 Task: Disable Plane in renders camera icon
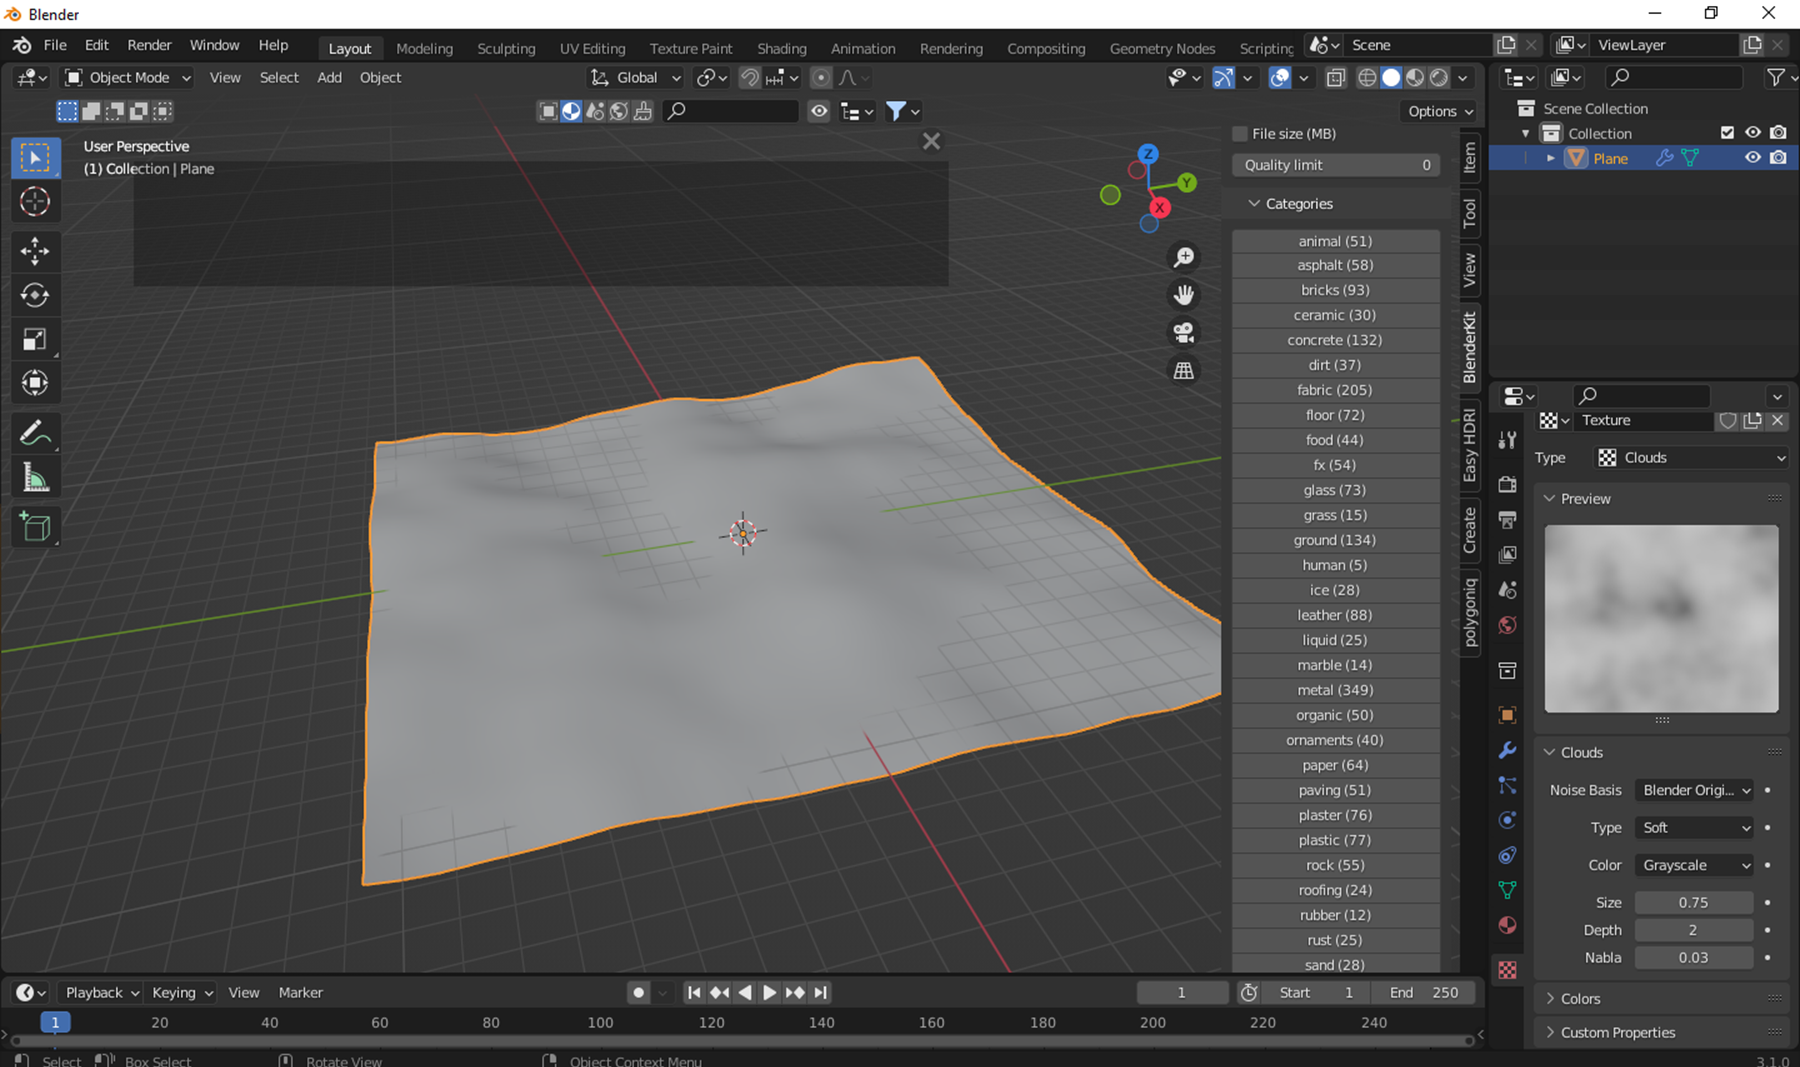1778,158
